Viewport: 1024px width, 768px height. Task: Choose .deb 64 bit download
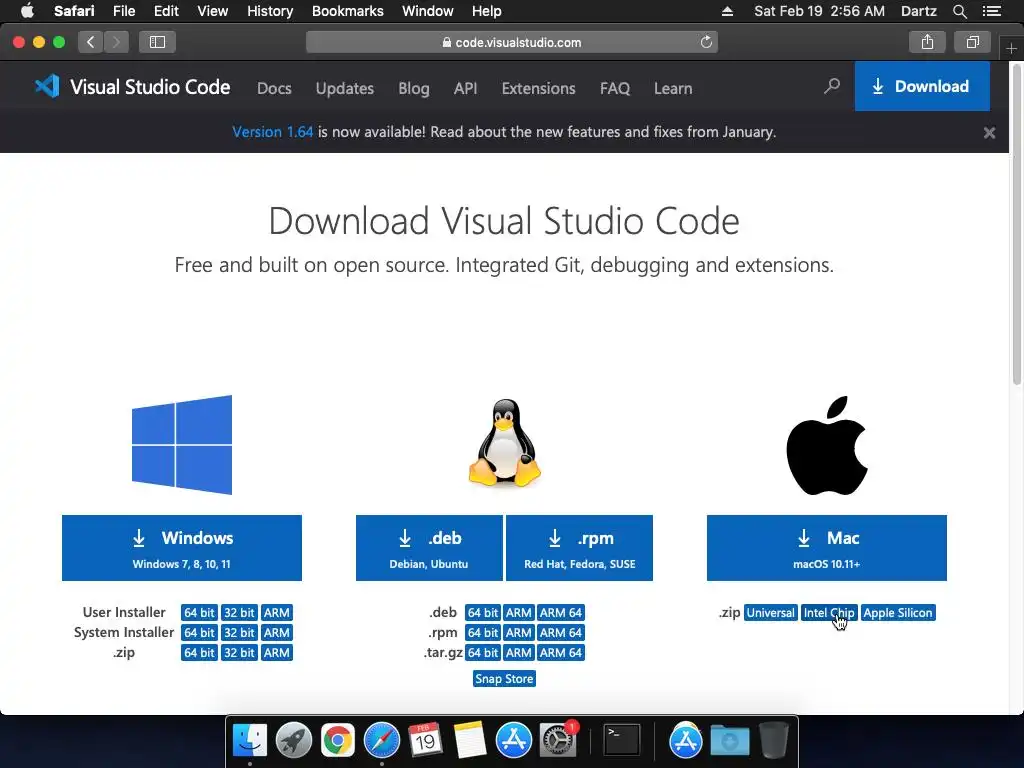483,613
